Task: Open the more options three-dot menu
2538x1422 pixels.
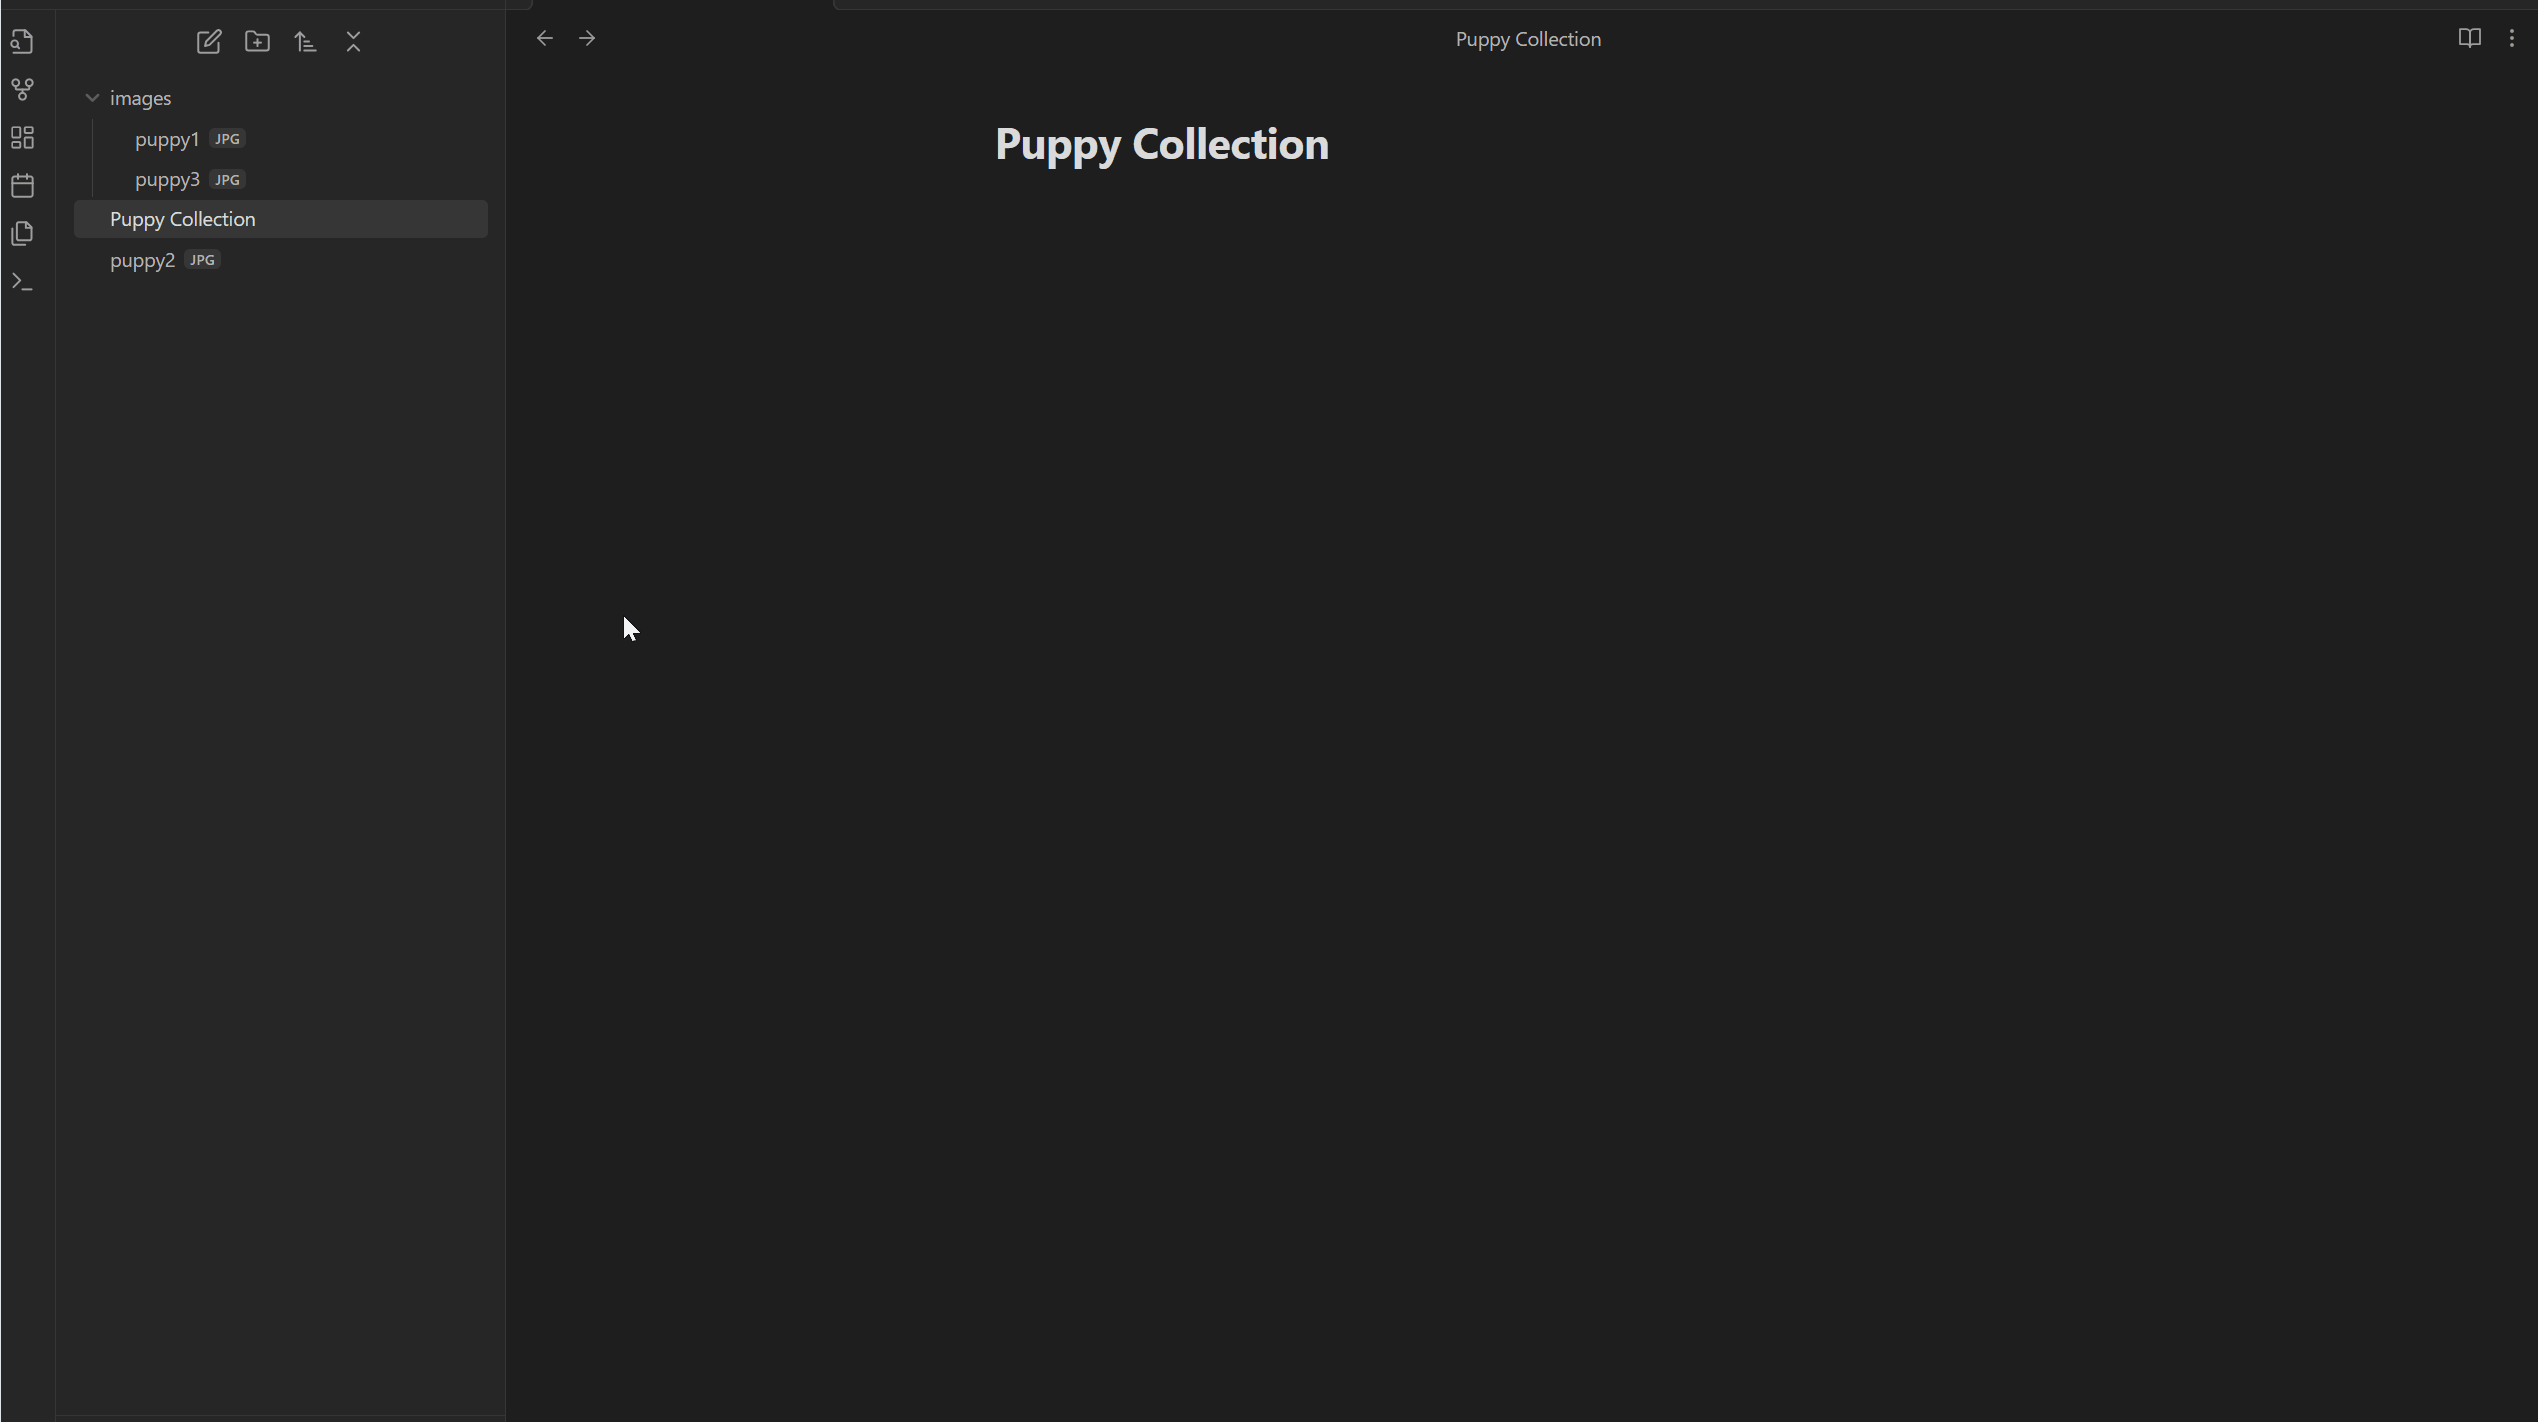Action: pos(2512,39)
